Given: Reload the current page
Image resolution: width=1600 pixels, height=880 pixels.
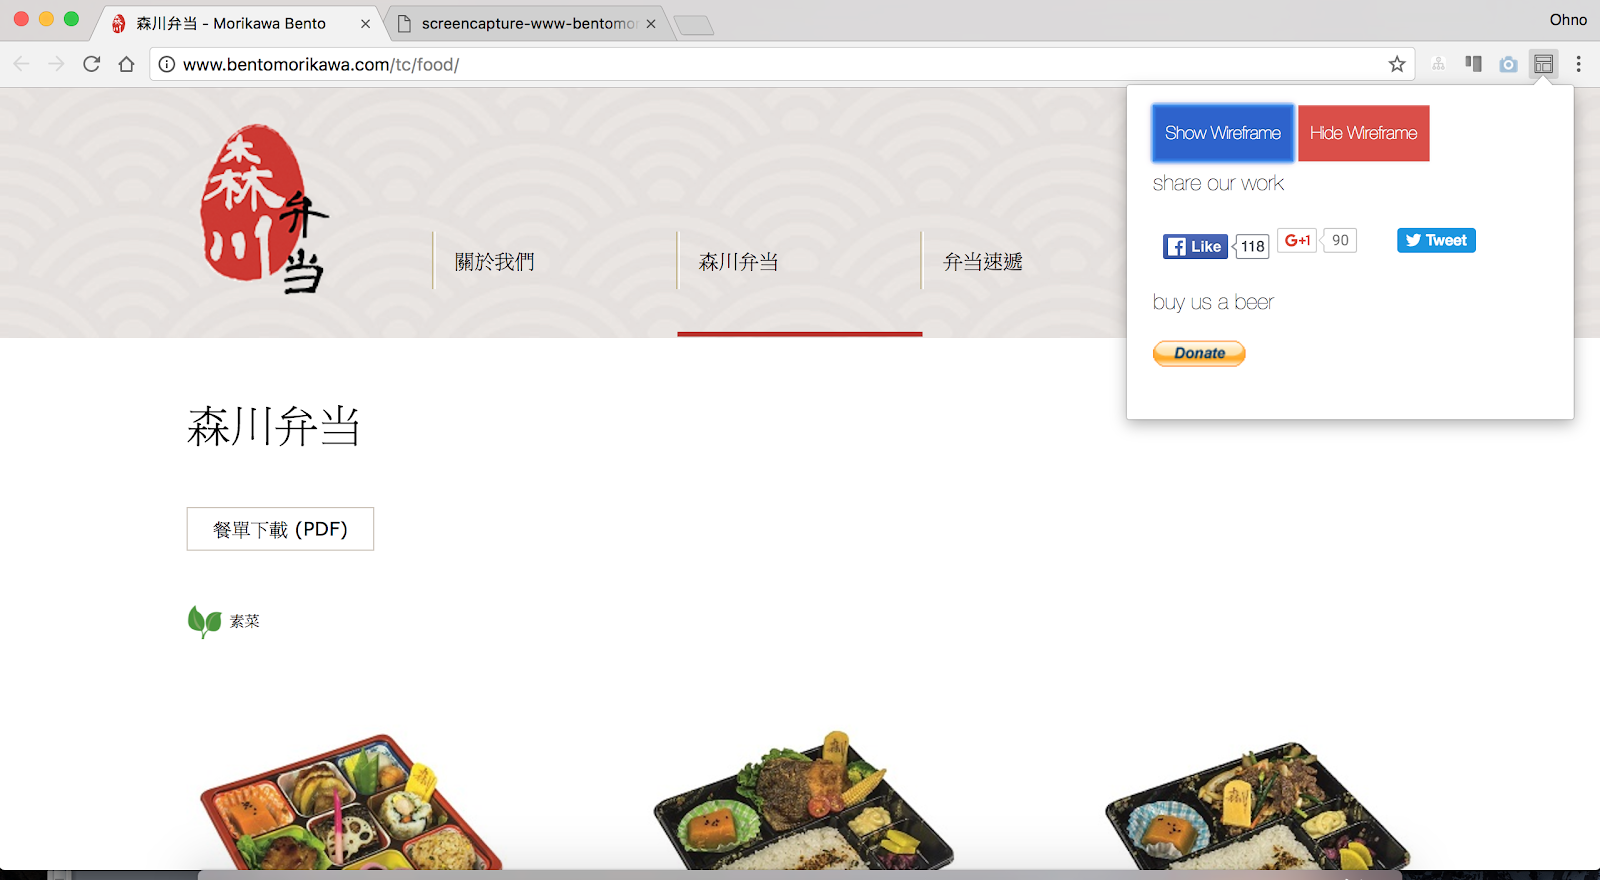Looking at the screenshot, I should click(91, 64).
